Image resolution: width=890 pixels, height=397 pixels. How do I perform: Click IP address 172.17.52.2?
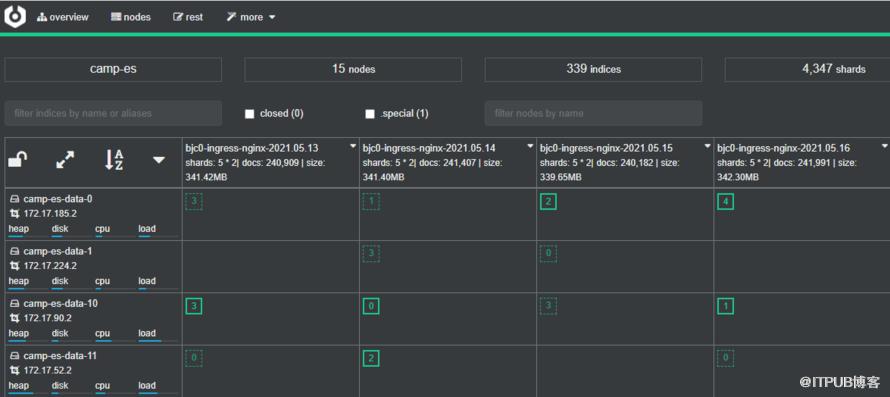coord(48,370)
